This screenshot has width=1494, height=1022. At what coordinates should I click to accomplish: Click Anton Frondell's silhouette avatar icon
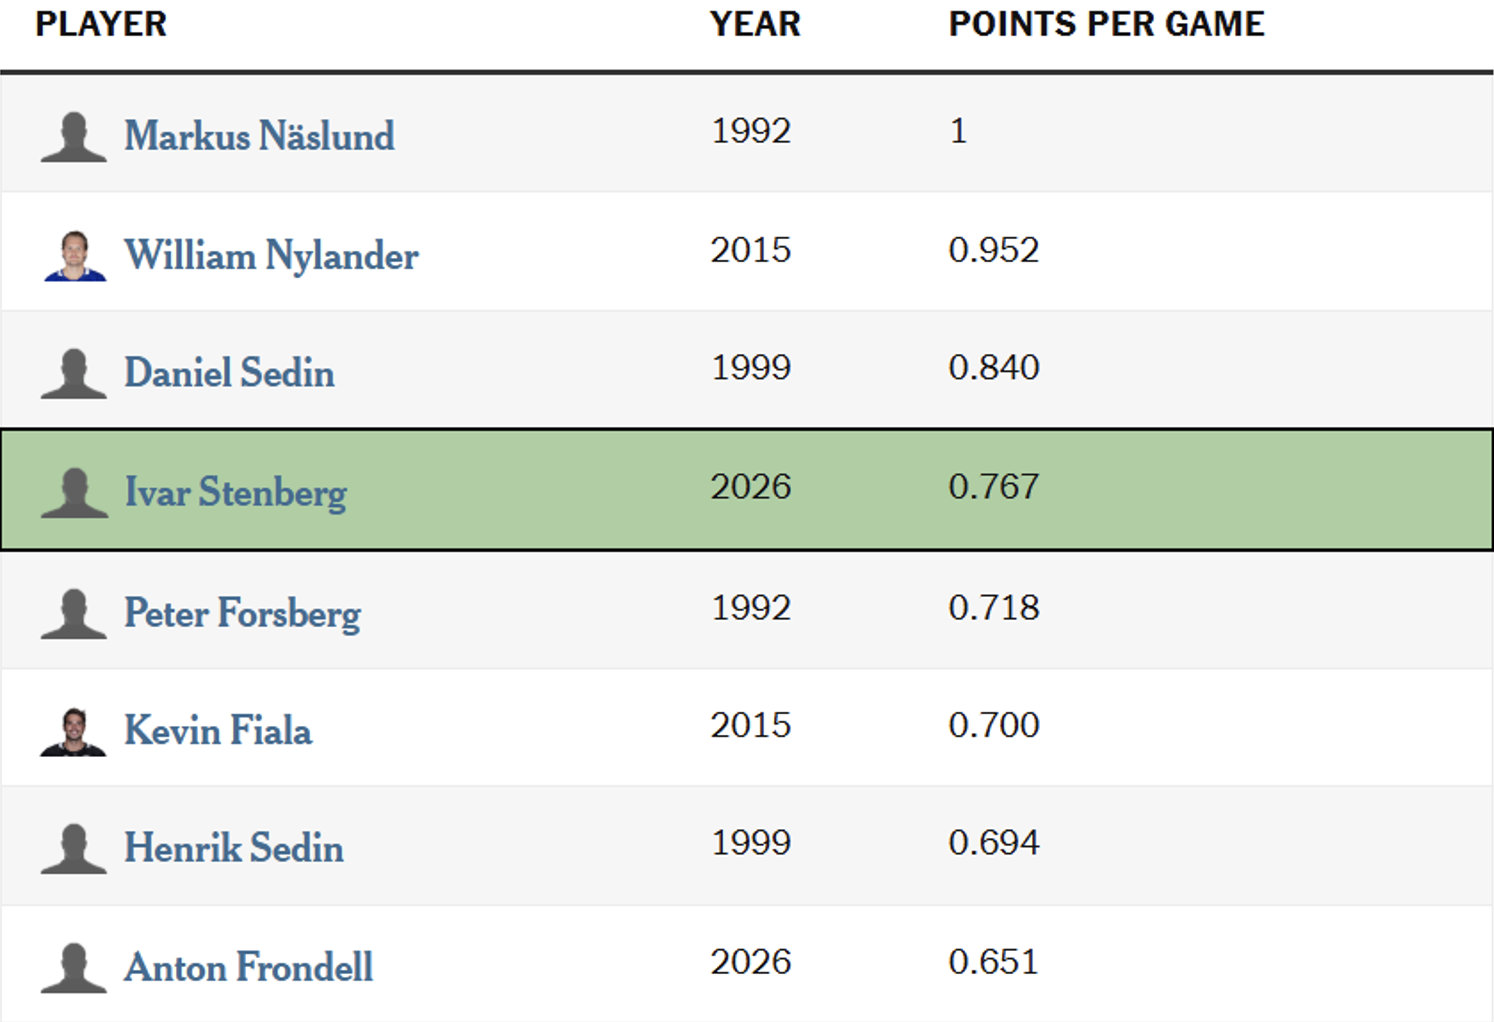[74, 968]
